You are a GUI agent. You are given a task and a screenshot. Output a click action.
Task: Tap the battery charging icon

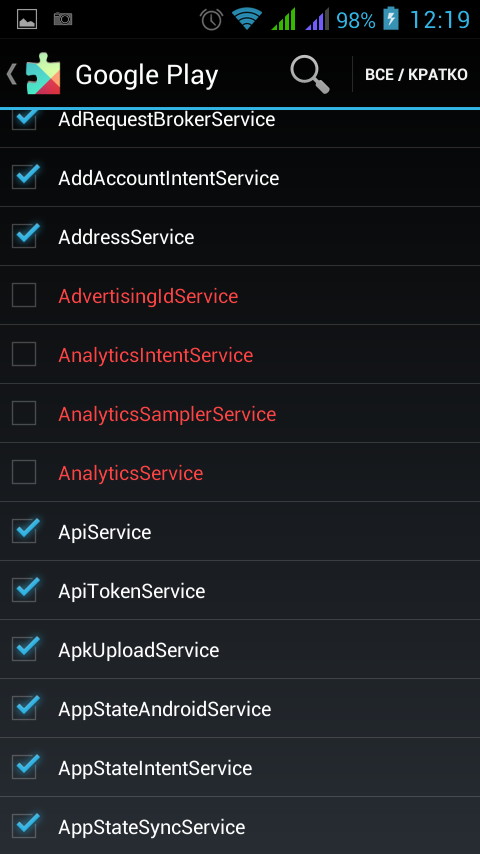click(x=391, y=19)
